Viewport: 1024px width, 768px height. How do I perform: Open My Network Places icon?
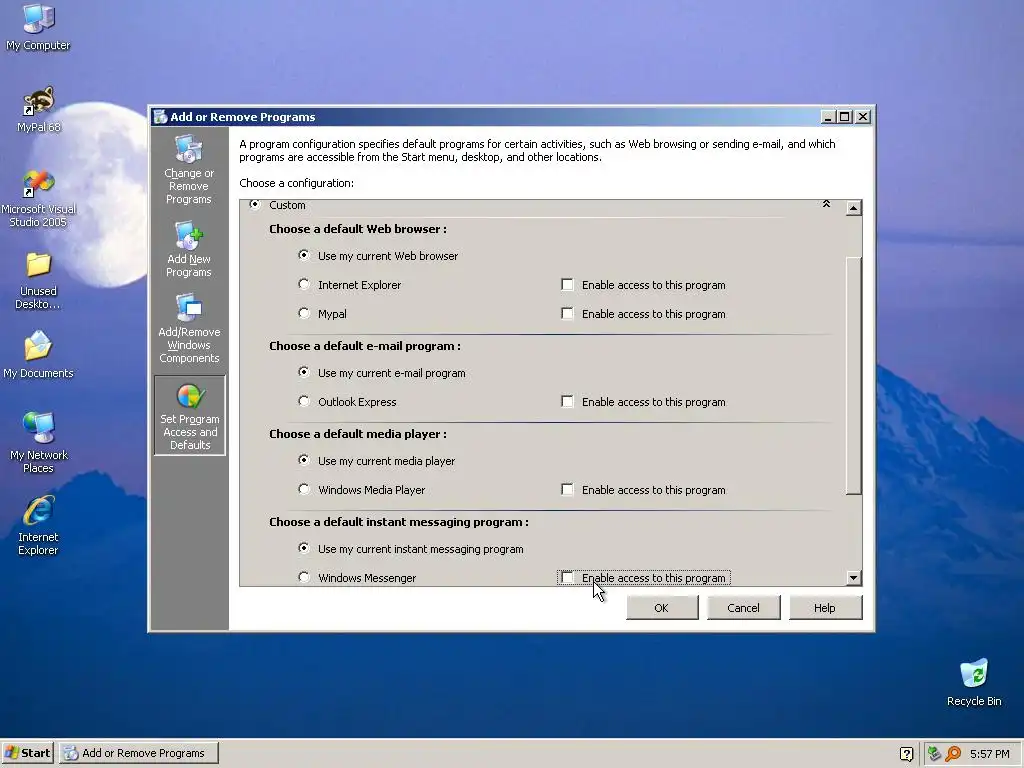point(38,443)
